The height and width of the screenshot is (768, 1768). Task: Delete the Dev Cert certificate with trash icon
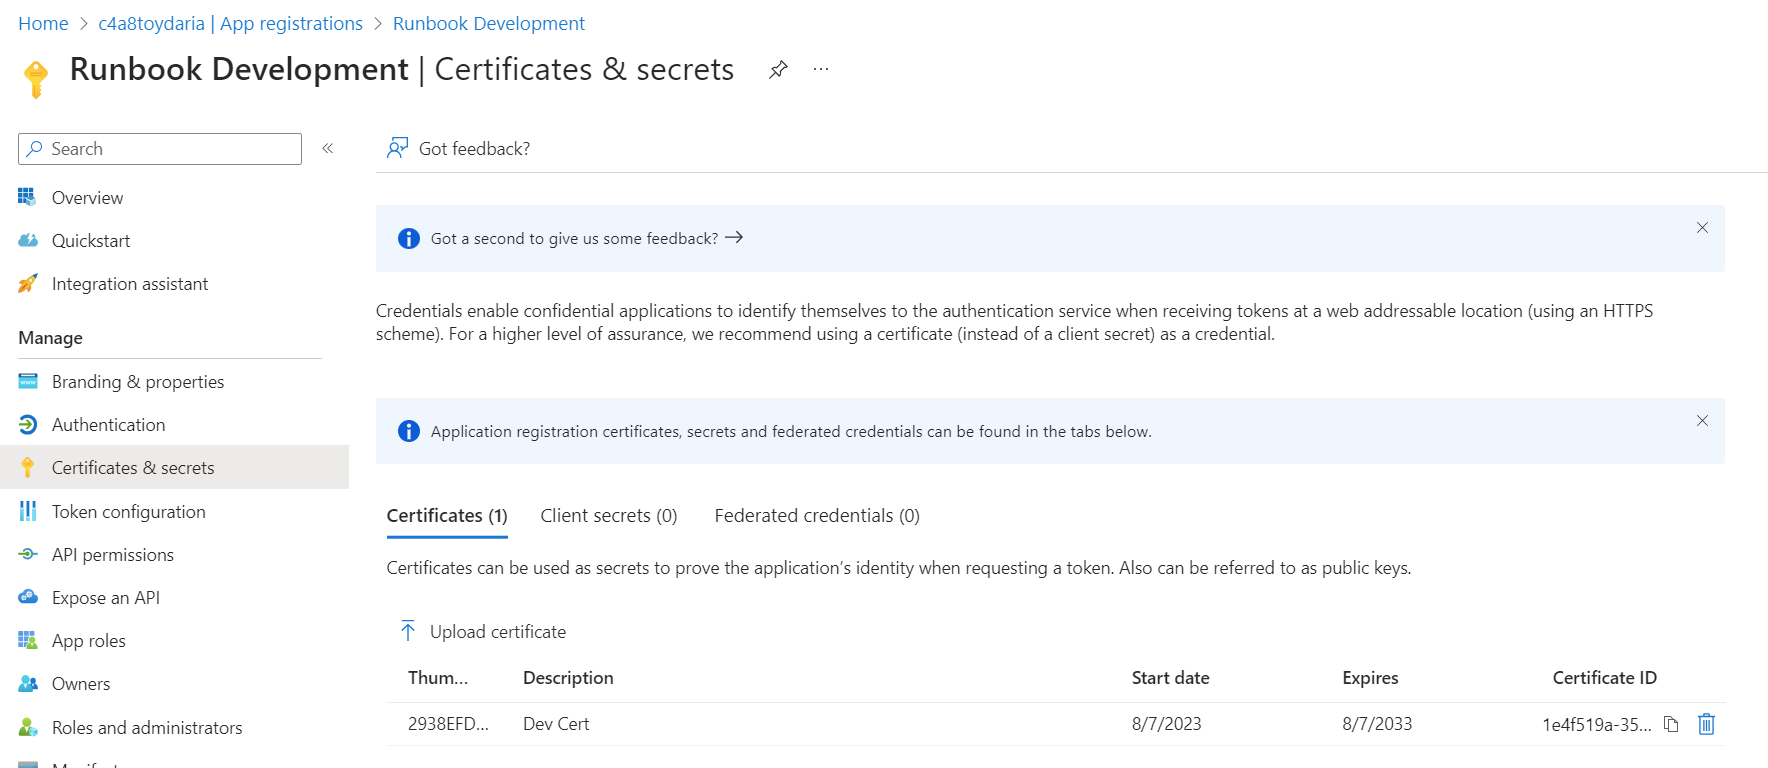[x=1706, y=724]
